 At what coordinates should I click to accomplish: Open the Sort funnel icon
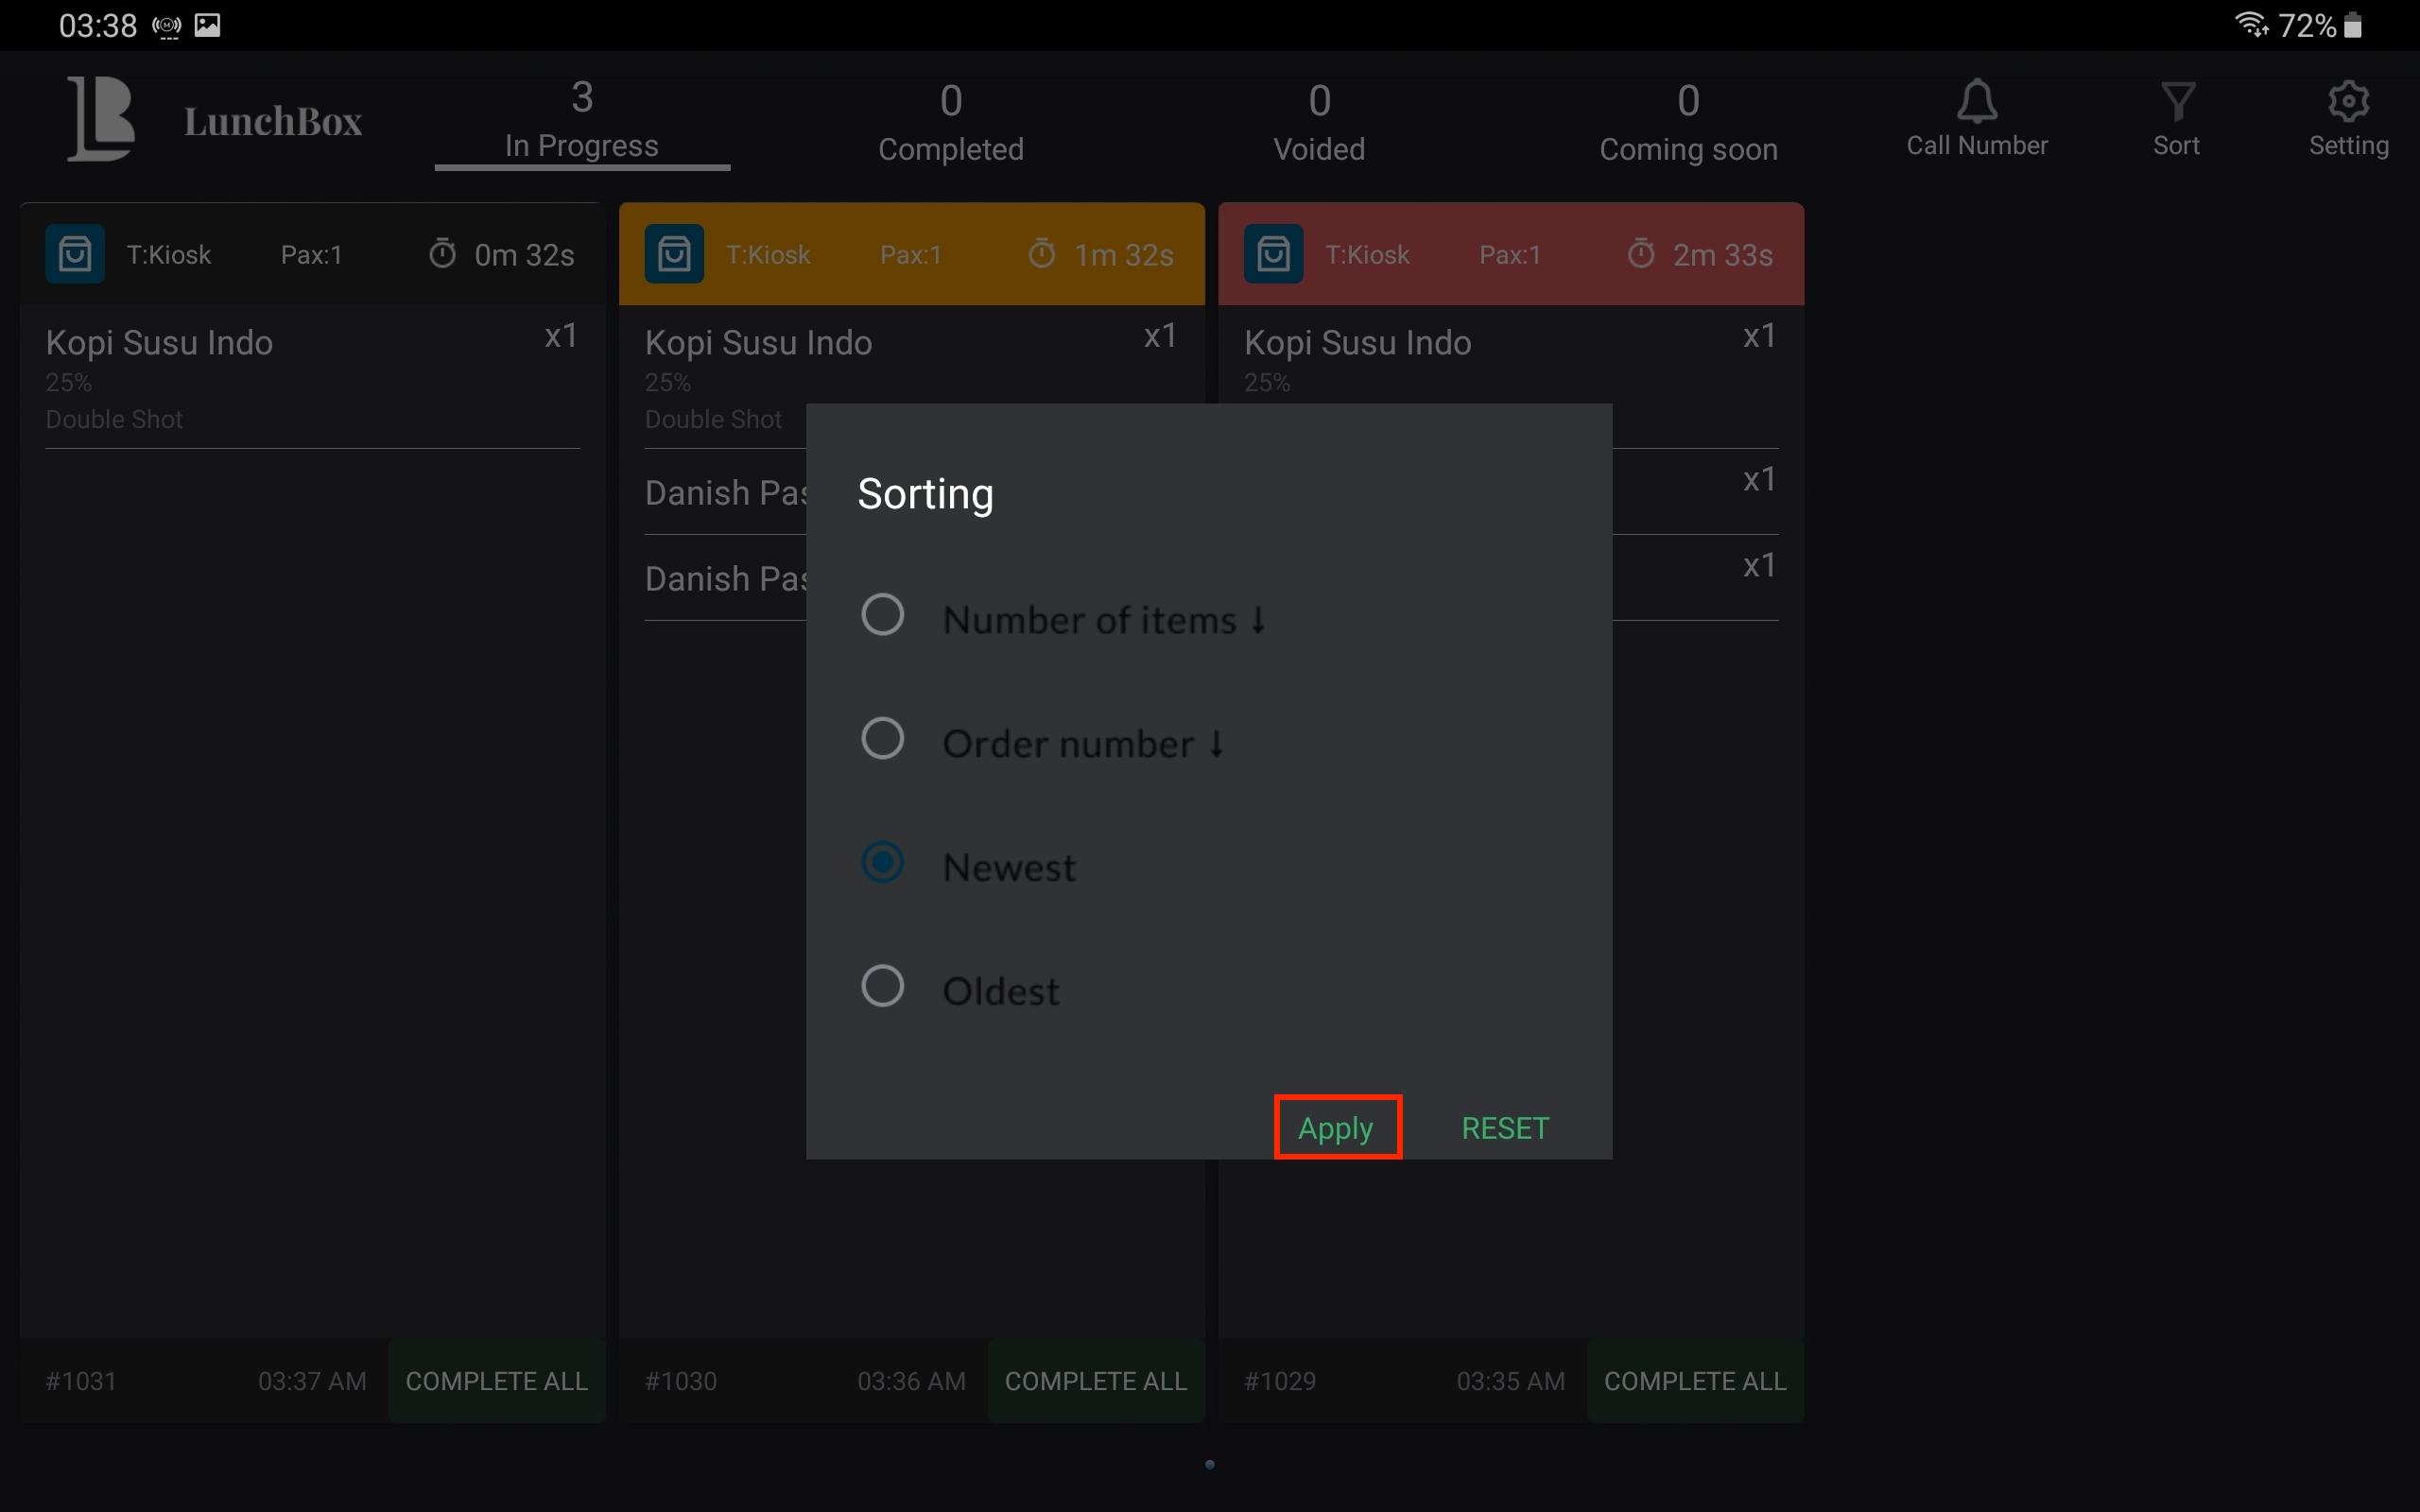coord(2177,102)
